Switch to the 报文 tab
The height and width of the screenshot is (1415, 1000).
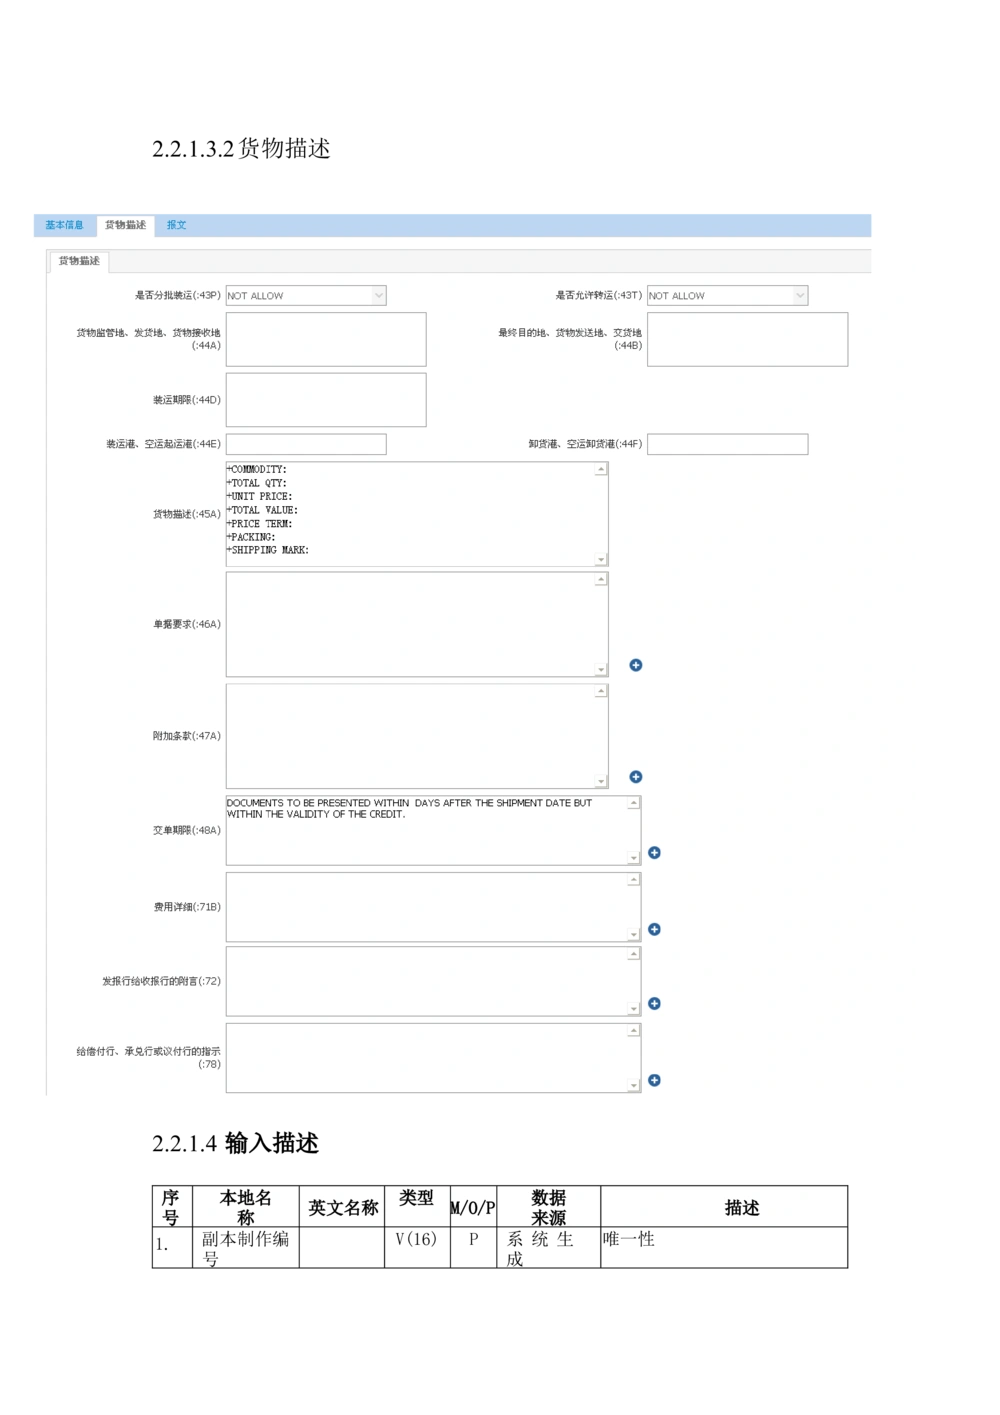(x=177, y=224)
